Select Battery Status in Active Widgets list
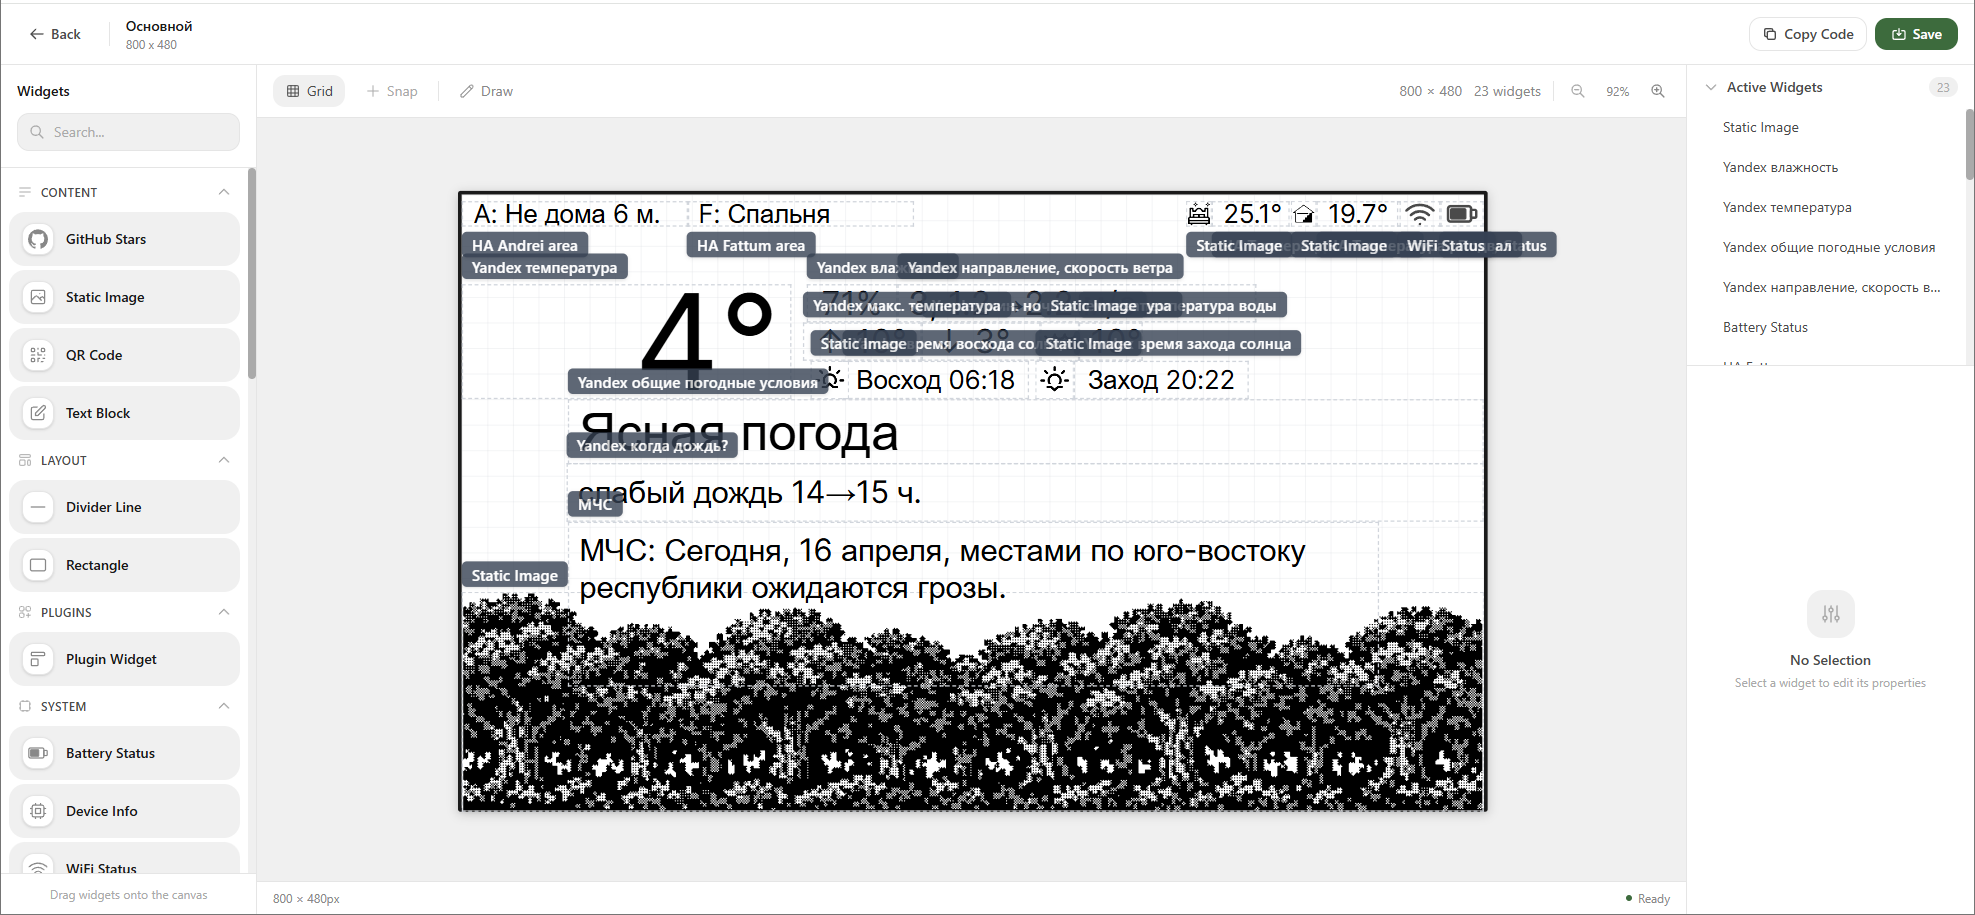This screenshot has height=915, width=1975. (1765, 327)
